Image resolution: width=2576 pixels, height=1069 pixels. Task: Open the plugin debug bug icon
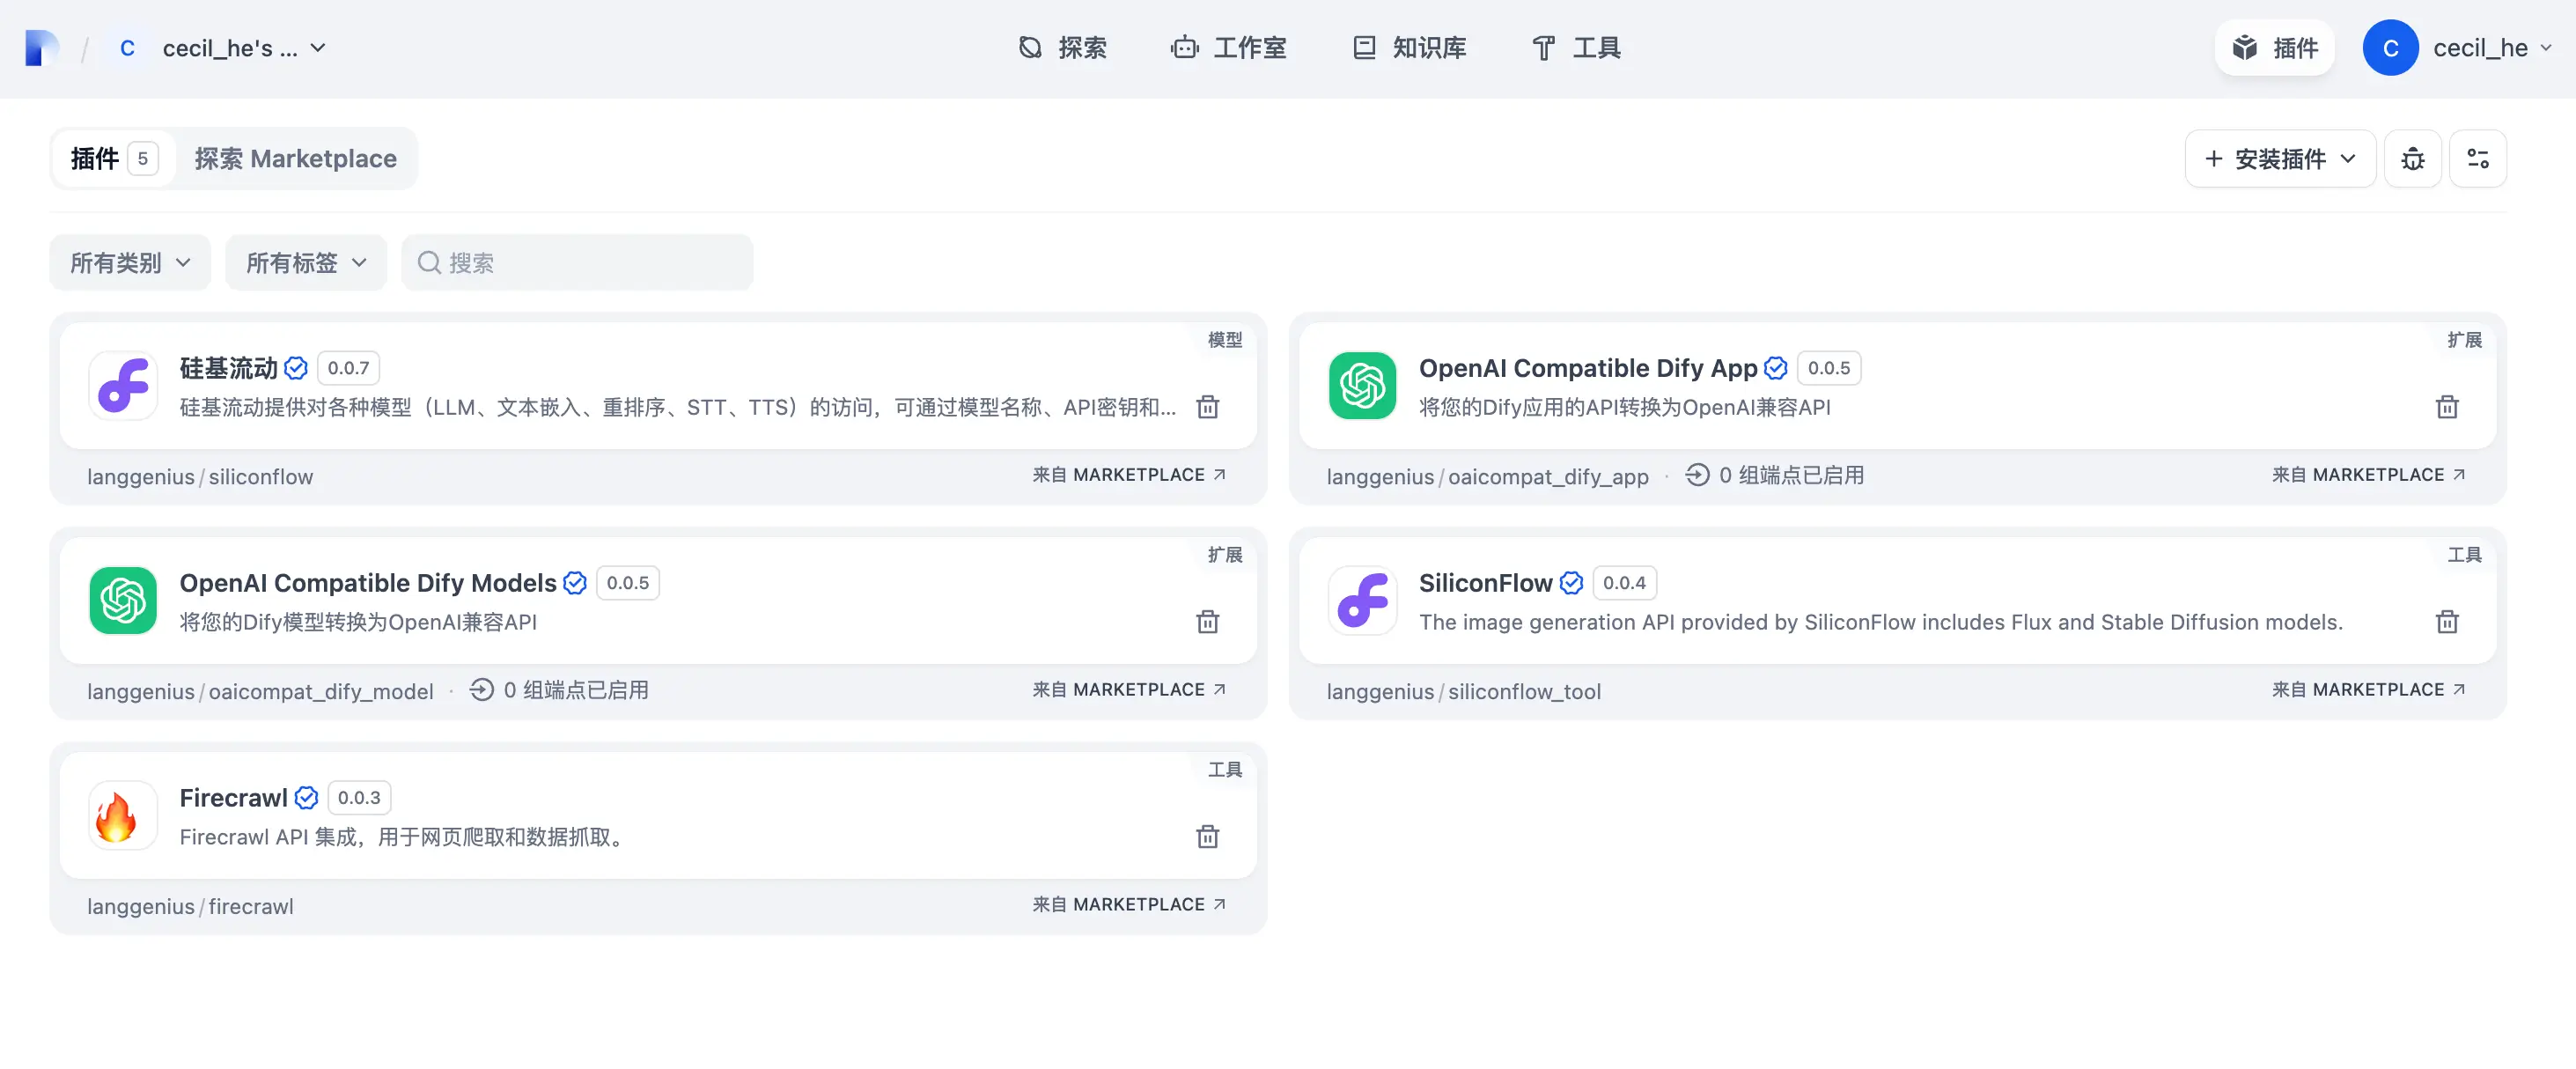tap(2412, 159)
